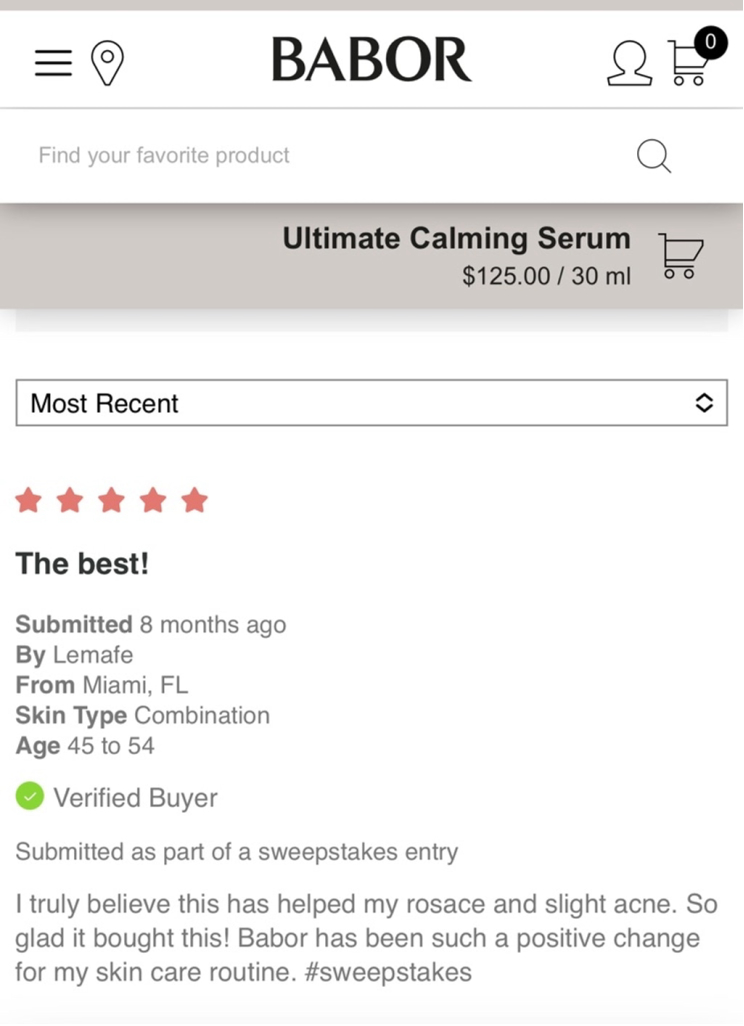
Task: Click the review title The best!
Action: click(82, 563)
